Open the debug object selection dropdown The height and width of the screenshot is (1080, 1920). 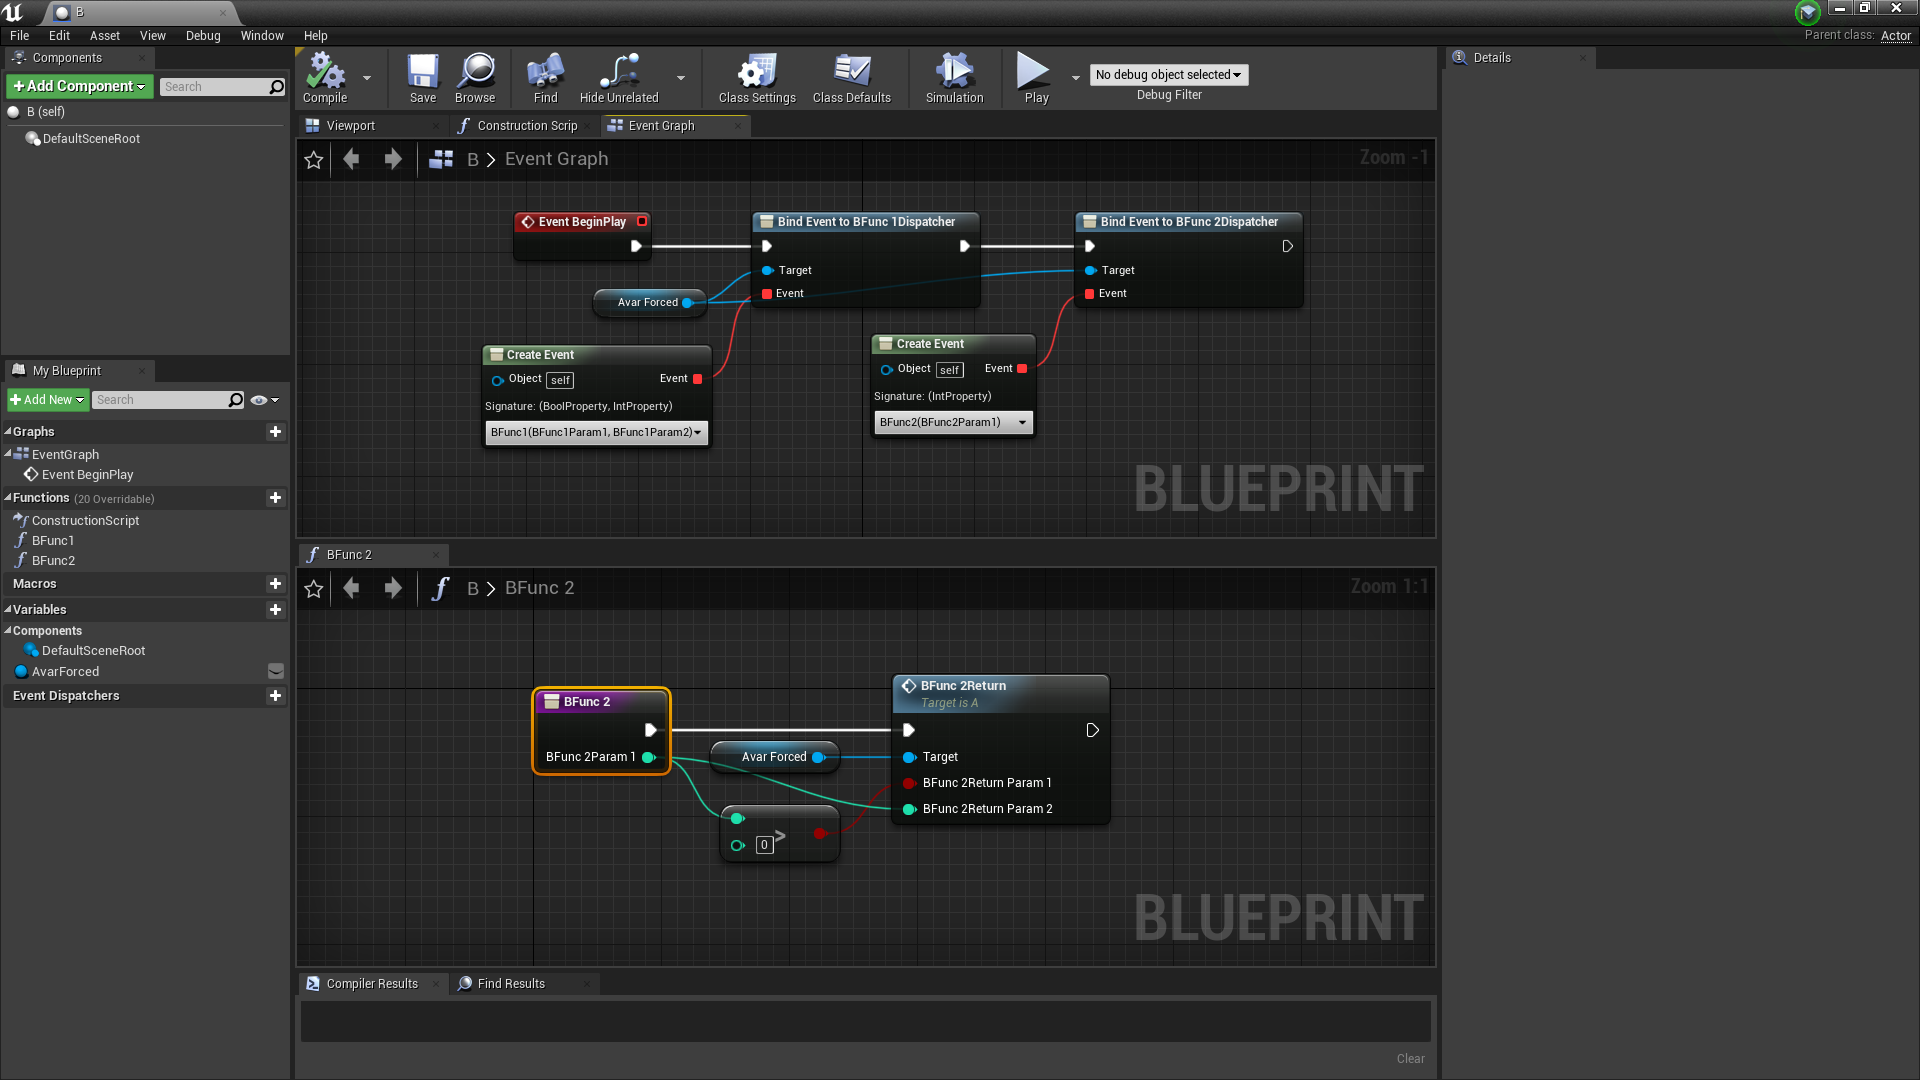(x=1168, y=75)
